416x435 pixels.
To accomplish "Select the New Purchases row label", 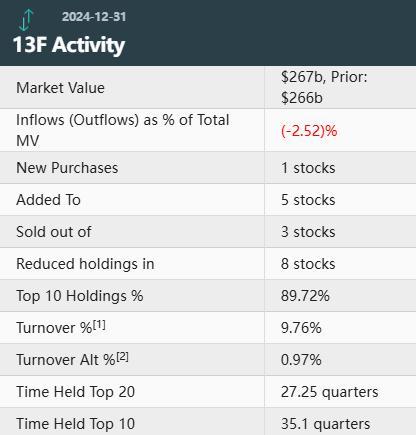I will (x=67, y=168).
